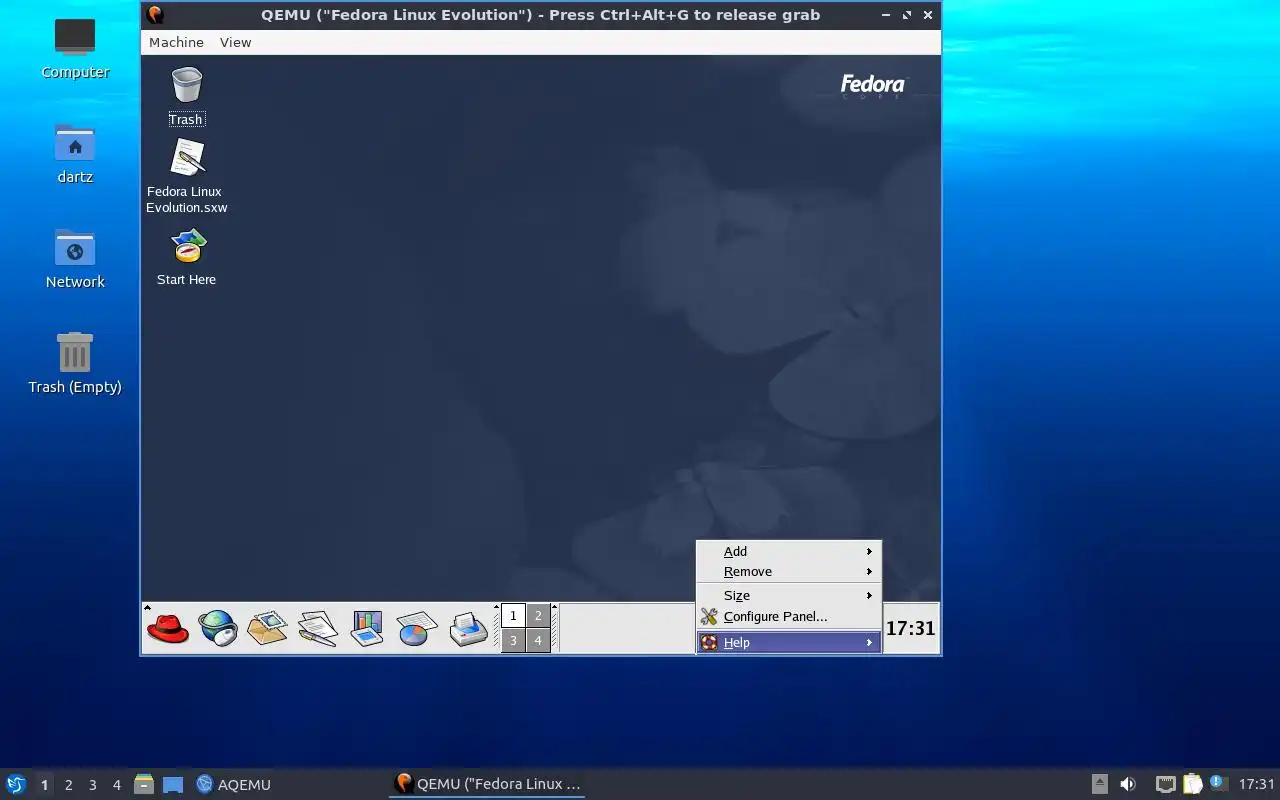Image resolution: width=1280 pixels, height=800 pixels.
Task: Launch the spreadsheet pie chart icon
Action: click(417, 628)
